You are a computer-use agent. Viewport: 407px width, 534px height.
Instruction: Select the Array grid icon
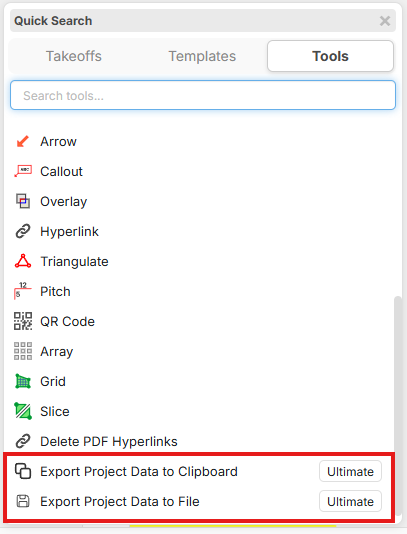point(23,351)
